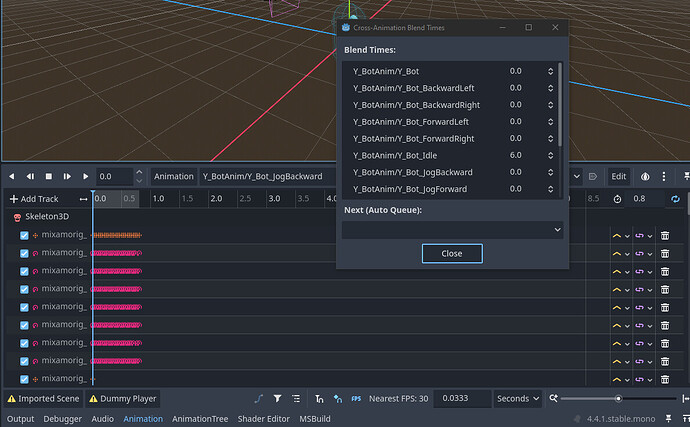This screenshot has height=427, width=690.
Task: Open the Seconds time unit dropdown
Action: [x=518, y=398]
